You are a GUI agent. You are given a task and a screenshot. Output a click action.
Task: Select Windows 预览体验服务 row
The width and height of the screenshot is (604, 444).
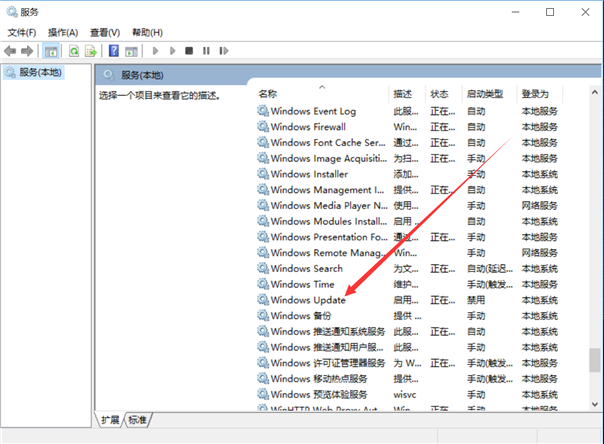point(408,395)
